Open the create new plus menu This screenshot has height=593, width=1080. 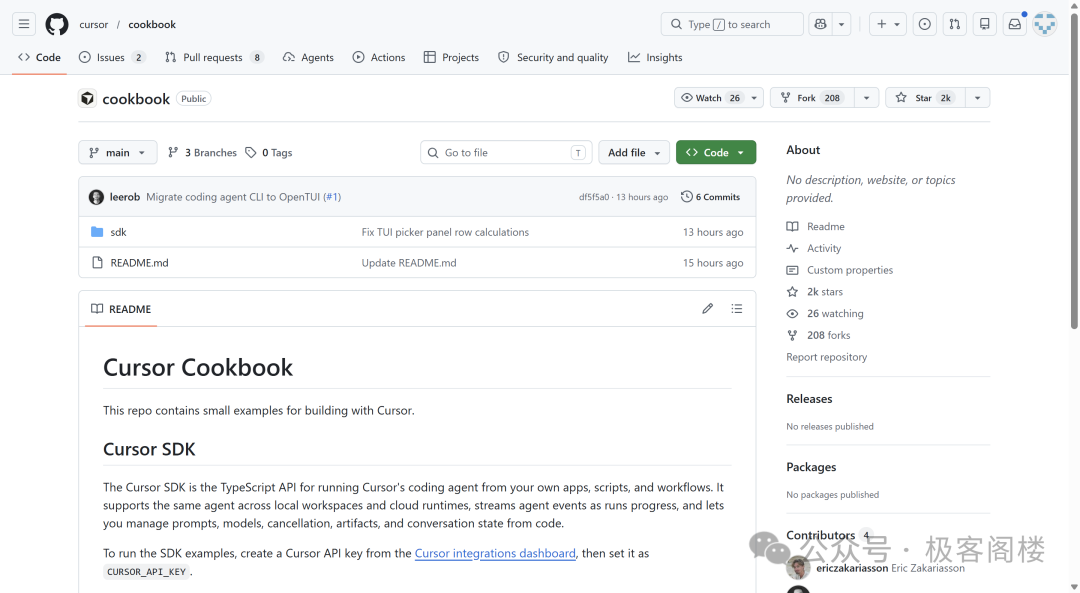pos(888,24)
